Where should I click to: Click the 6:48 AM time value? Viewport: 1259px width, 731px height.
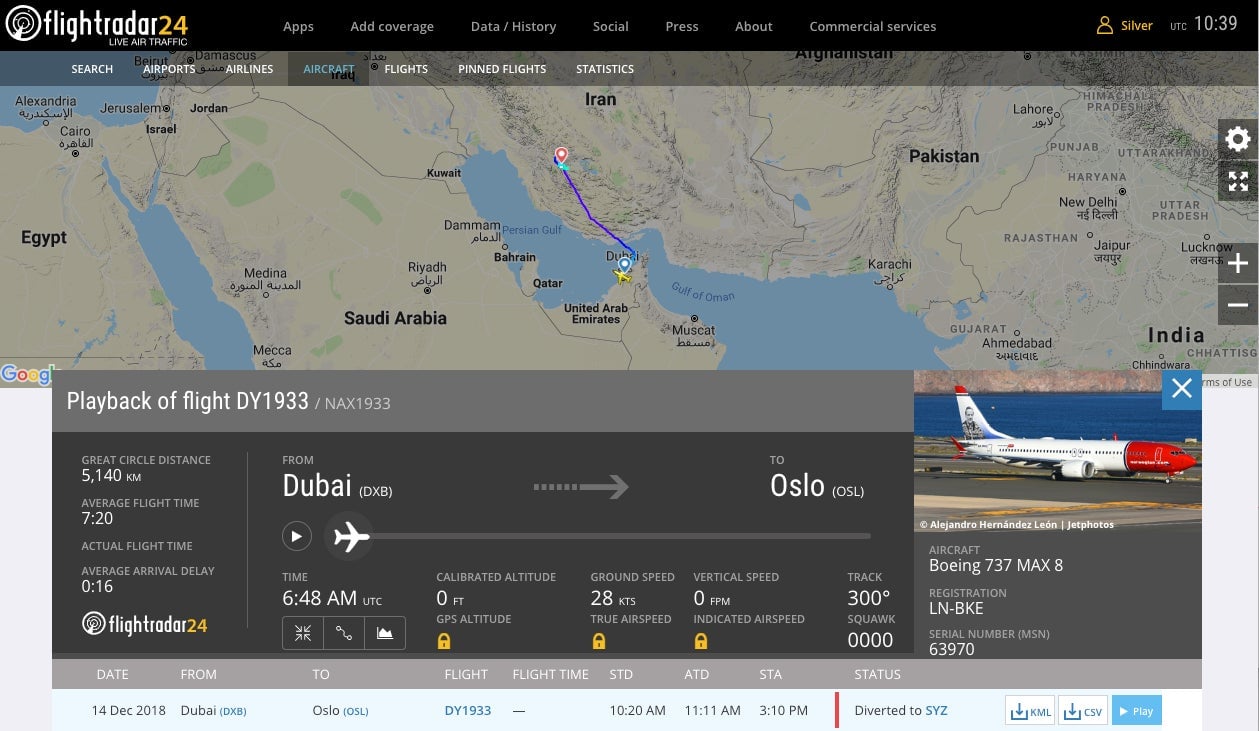click(x=320, y=598)
